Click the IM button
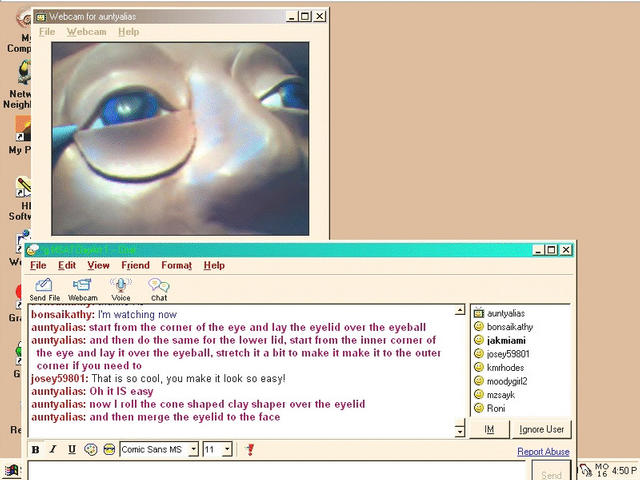The height and width of the screenshot is (480, 640). (489, 429)
